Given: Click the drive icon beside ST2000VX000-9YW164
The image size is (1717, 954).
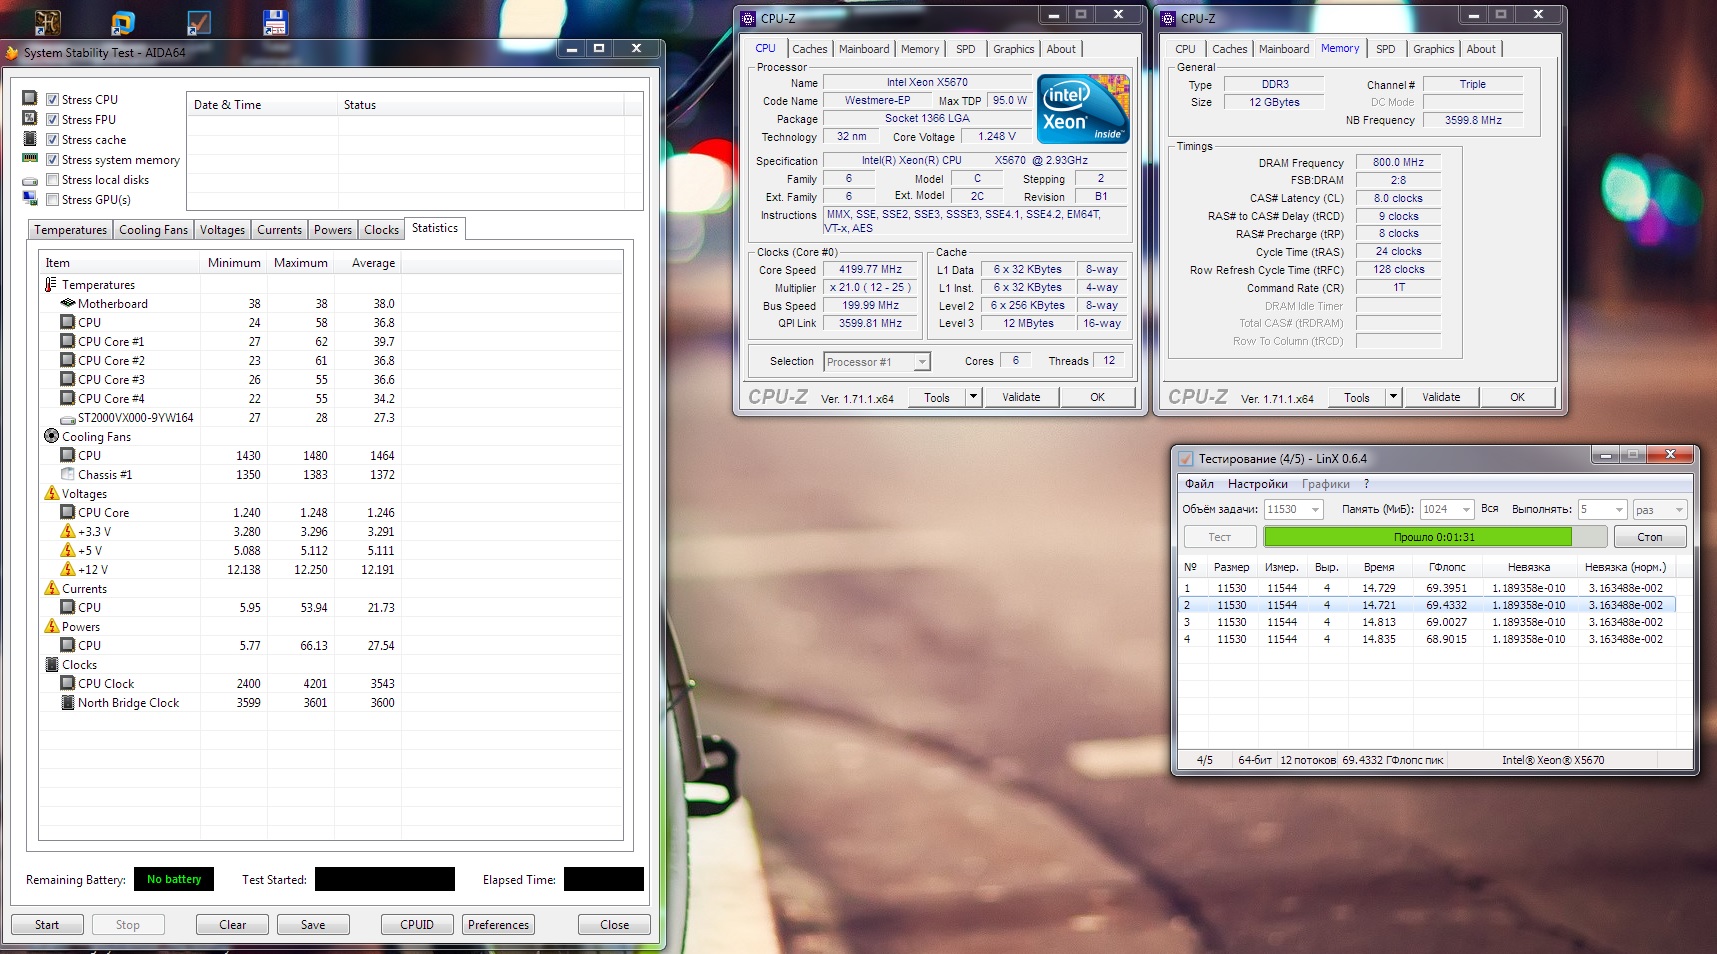Looking at the screenshot, I should pyautogui.click(x=68, y=419).
